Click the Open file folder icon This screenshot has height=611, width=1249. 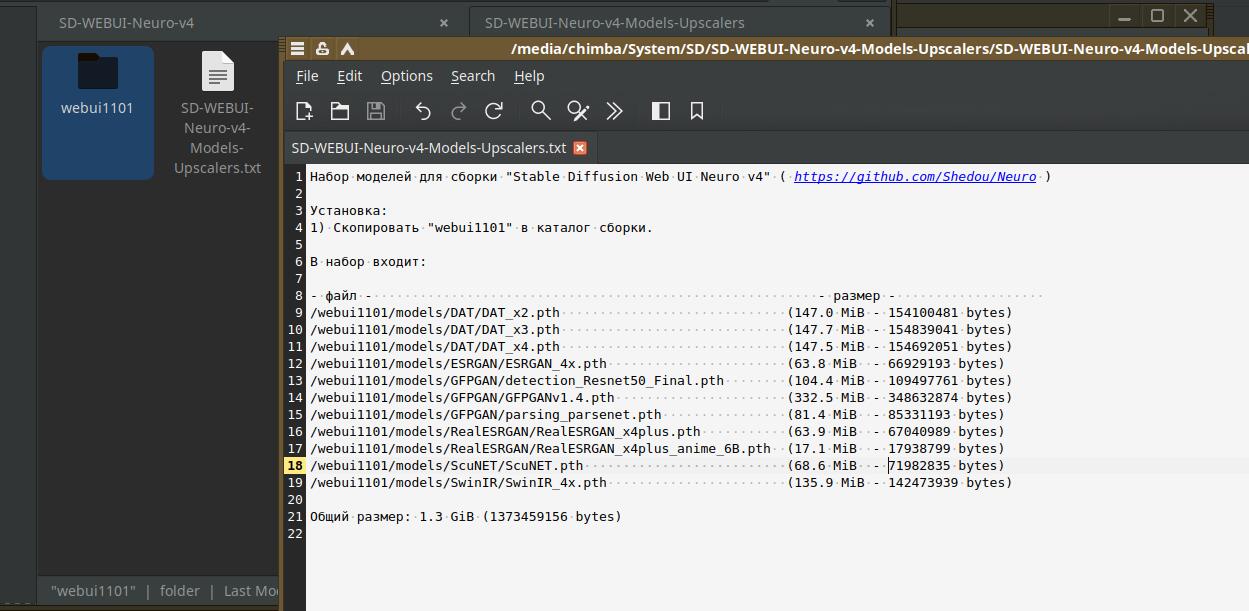[340, 111]
